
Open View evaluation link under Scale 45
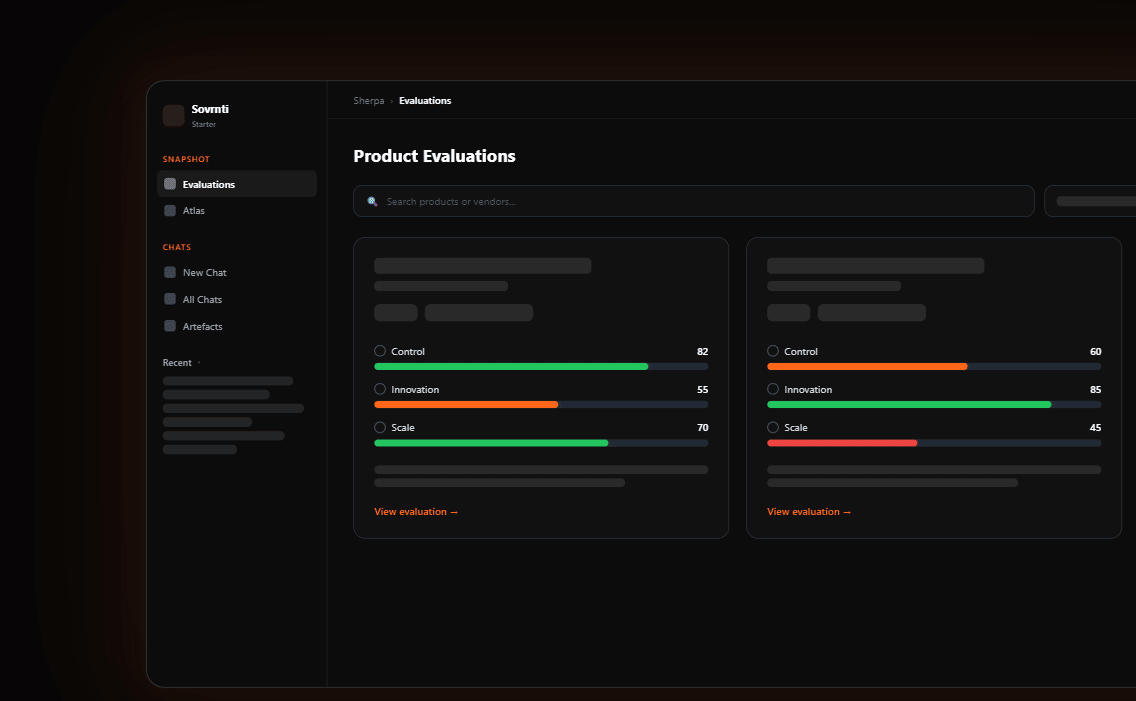click(809, 512)
